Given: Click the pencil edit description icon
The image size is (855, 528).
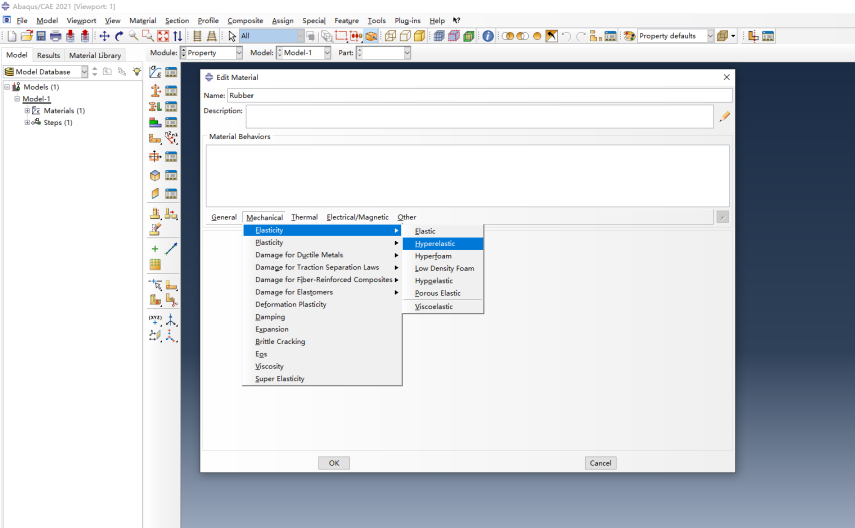Looking at the screenshot, I should [724, 116].
